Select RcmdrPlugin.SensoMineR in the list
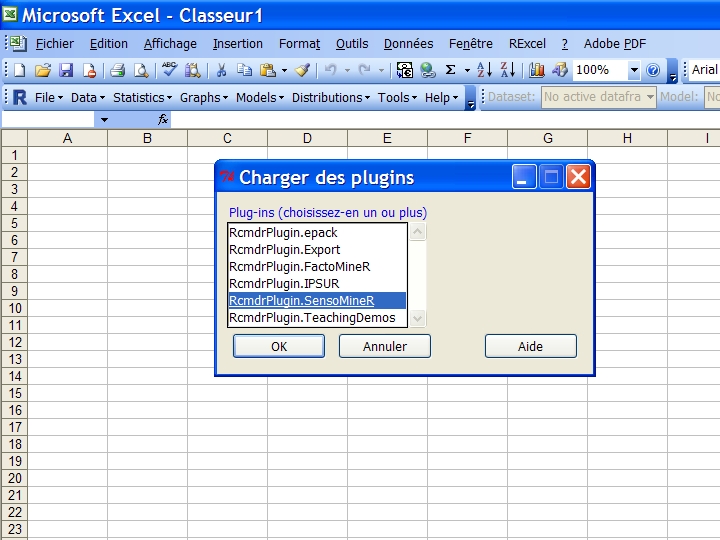The width and height of the screenshot is (720, 540). pos(317,301)
